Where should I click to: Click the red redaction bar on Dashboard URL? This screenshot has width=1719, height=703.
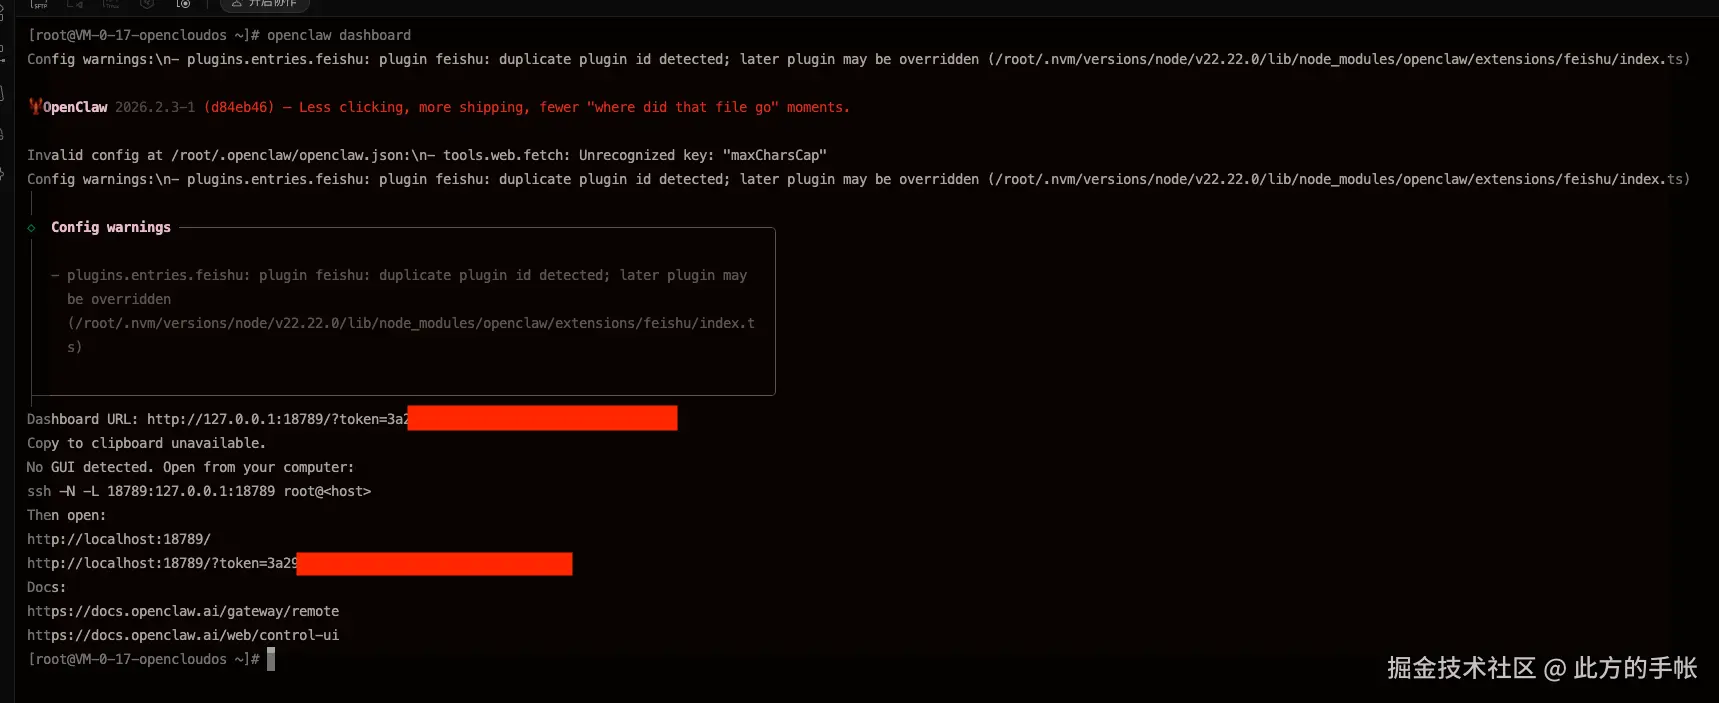coord(543,418)
